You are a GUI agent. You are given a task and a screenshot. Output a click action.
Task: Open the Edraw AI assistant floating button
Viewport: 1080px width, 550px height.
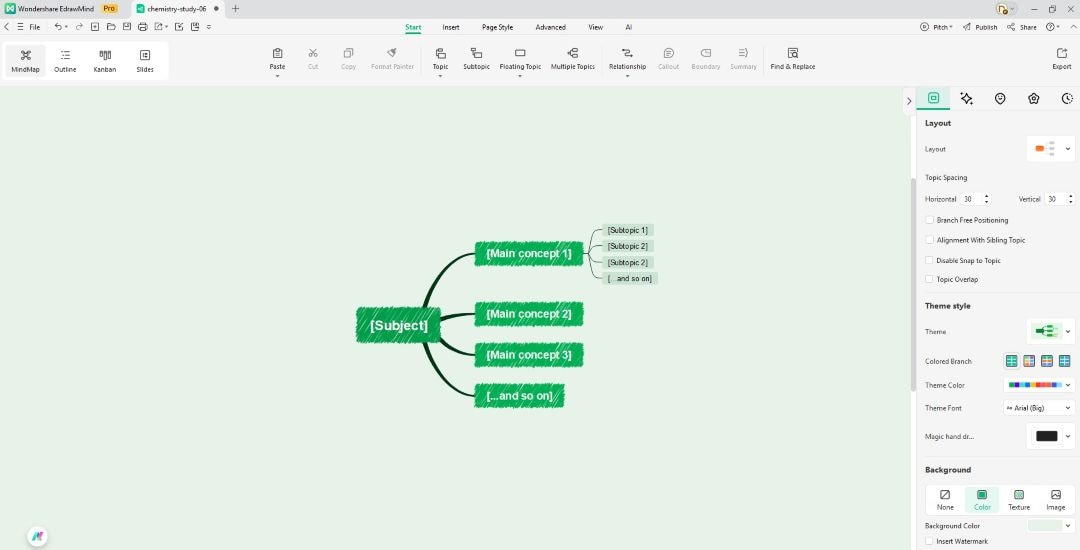click(x=37, y=536)
